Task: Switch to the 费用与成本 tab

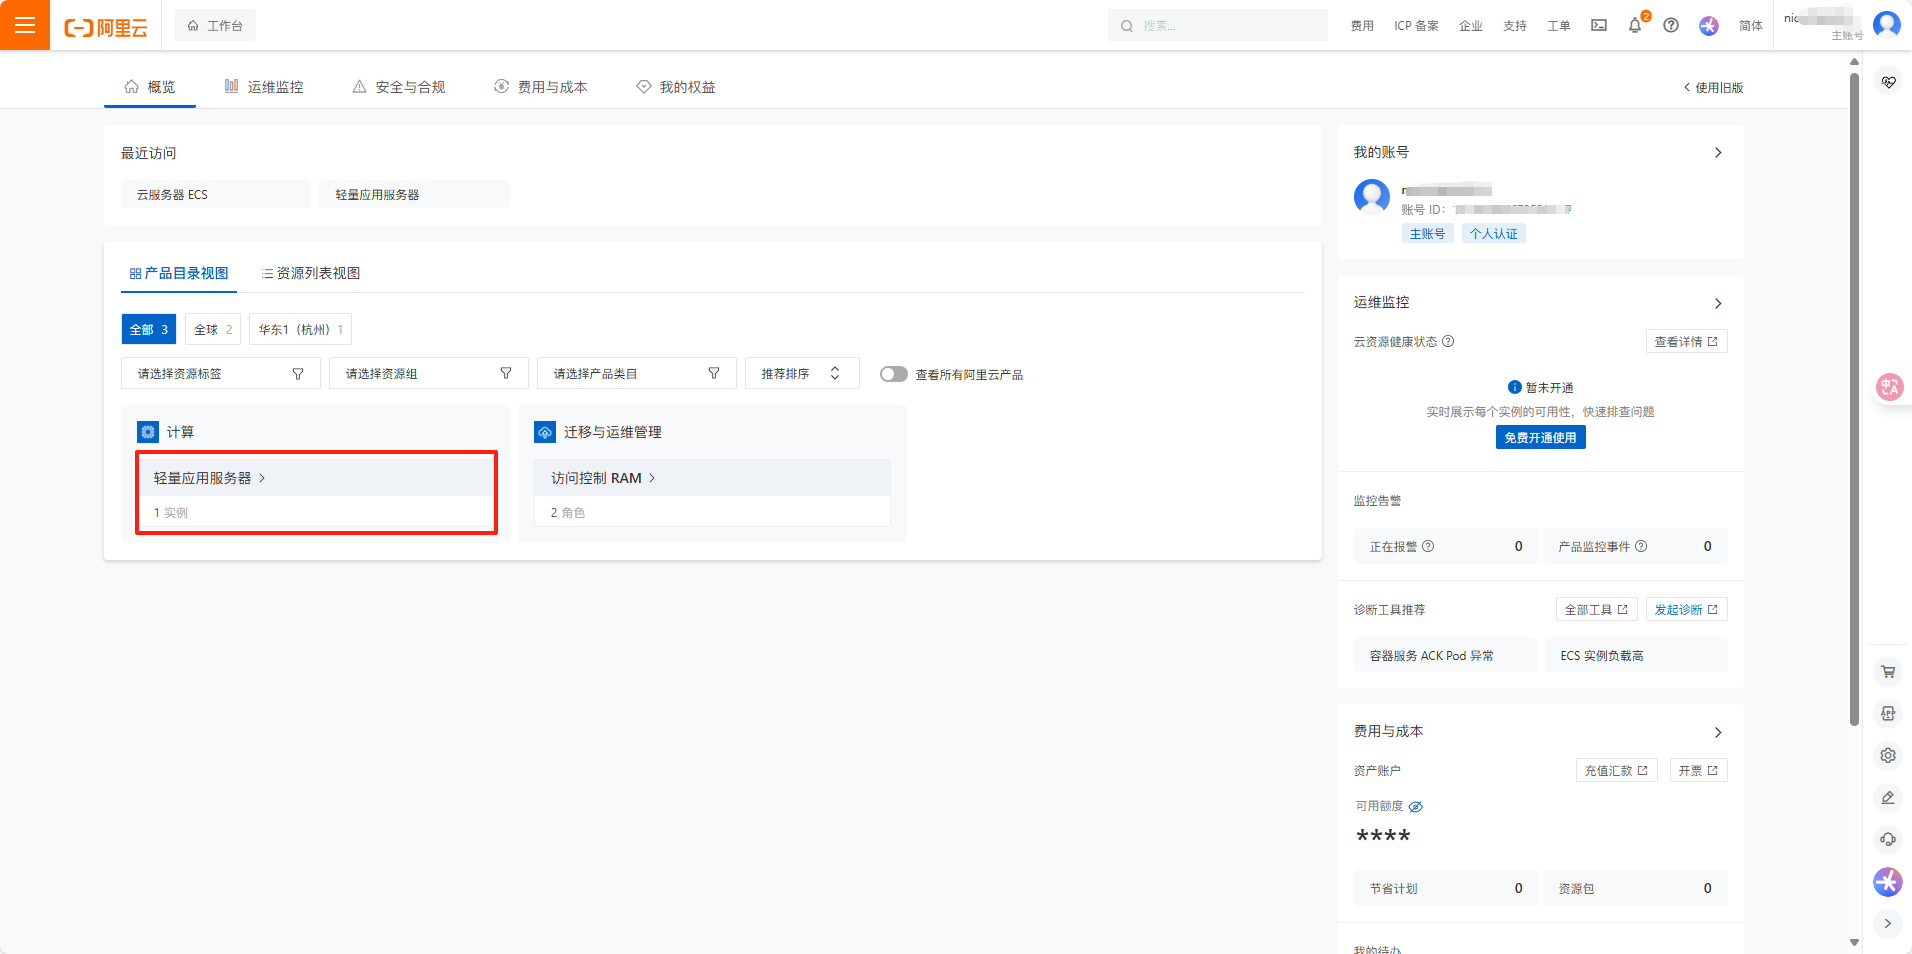Action: (x=541, y=87)
